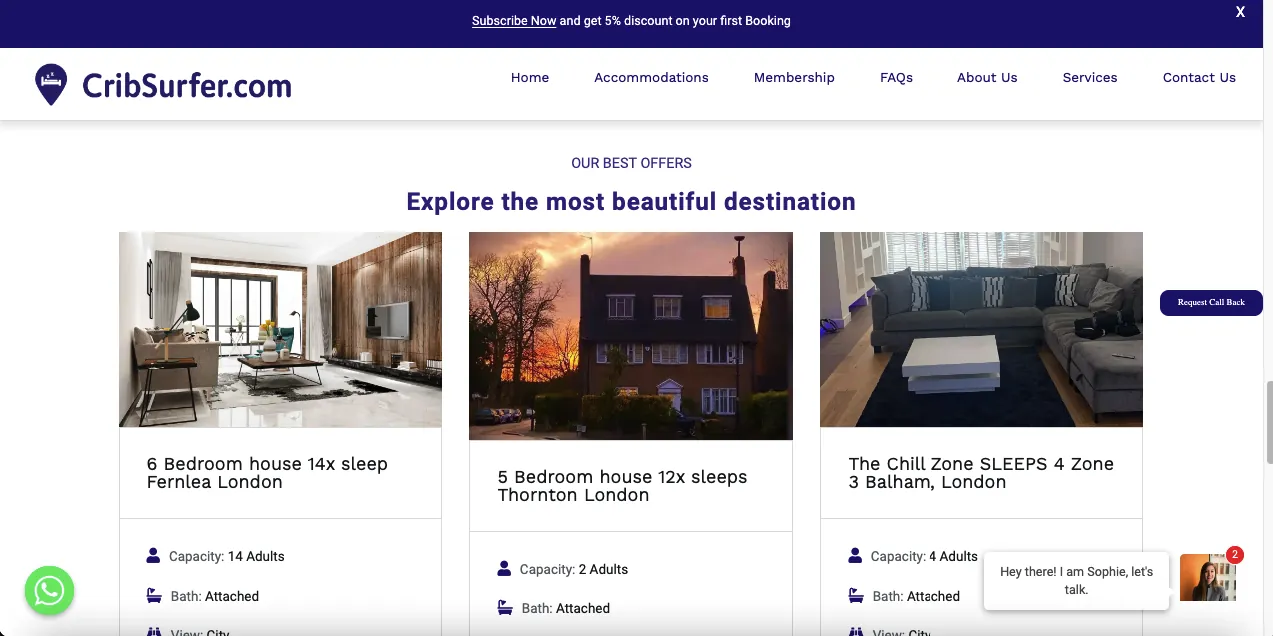Open Sophie's chat greeting bubble

(x=1076, y=581)
